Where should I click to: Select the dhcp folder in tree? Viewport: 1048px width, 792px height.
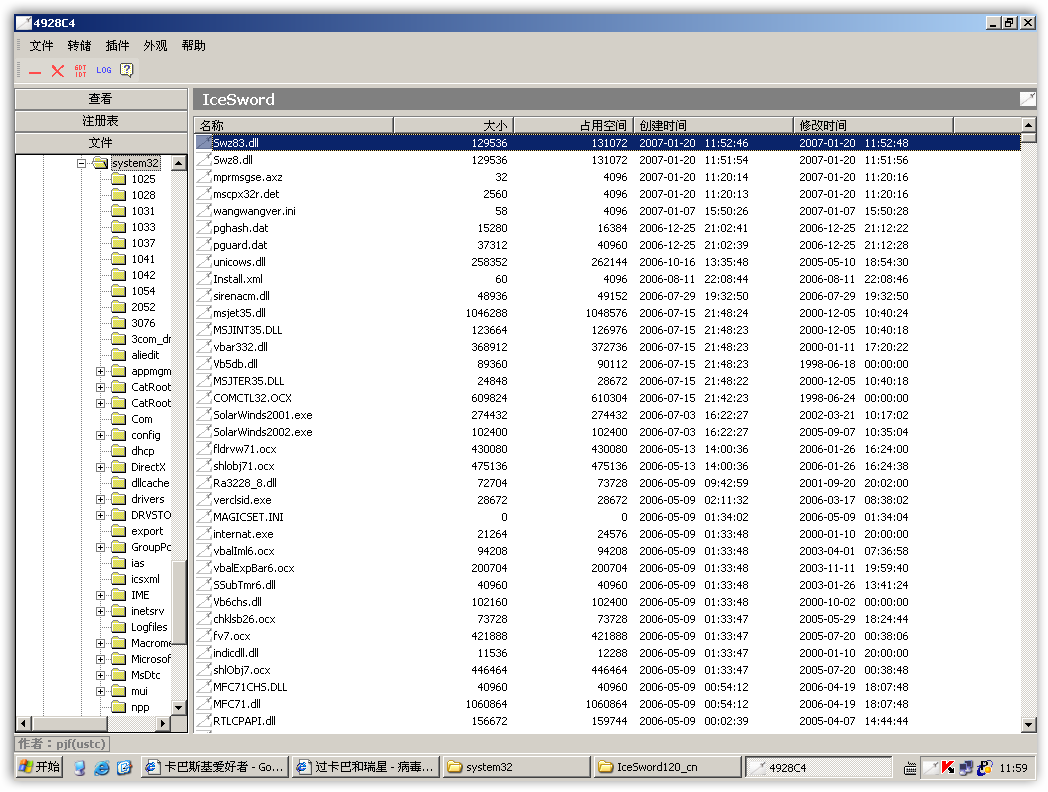[142, 451]
